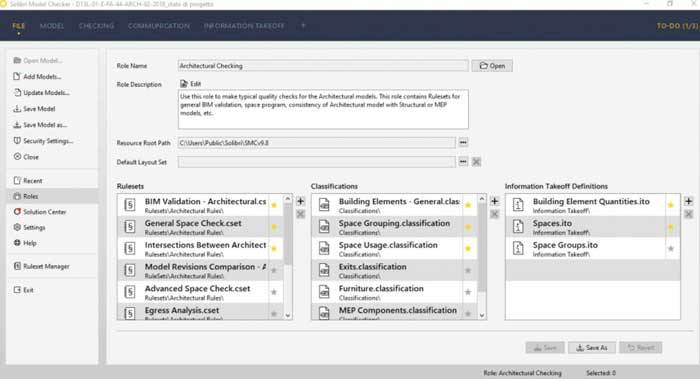Image resolution: width=700 pixels, height=379 pixels.
Task: Choose Close in the file sidebar
Action: tap(26, 157)
